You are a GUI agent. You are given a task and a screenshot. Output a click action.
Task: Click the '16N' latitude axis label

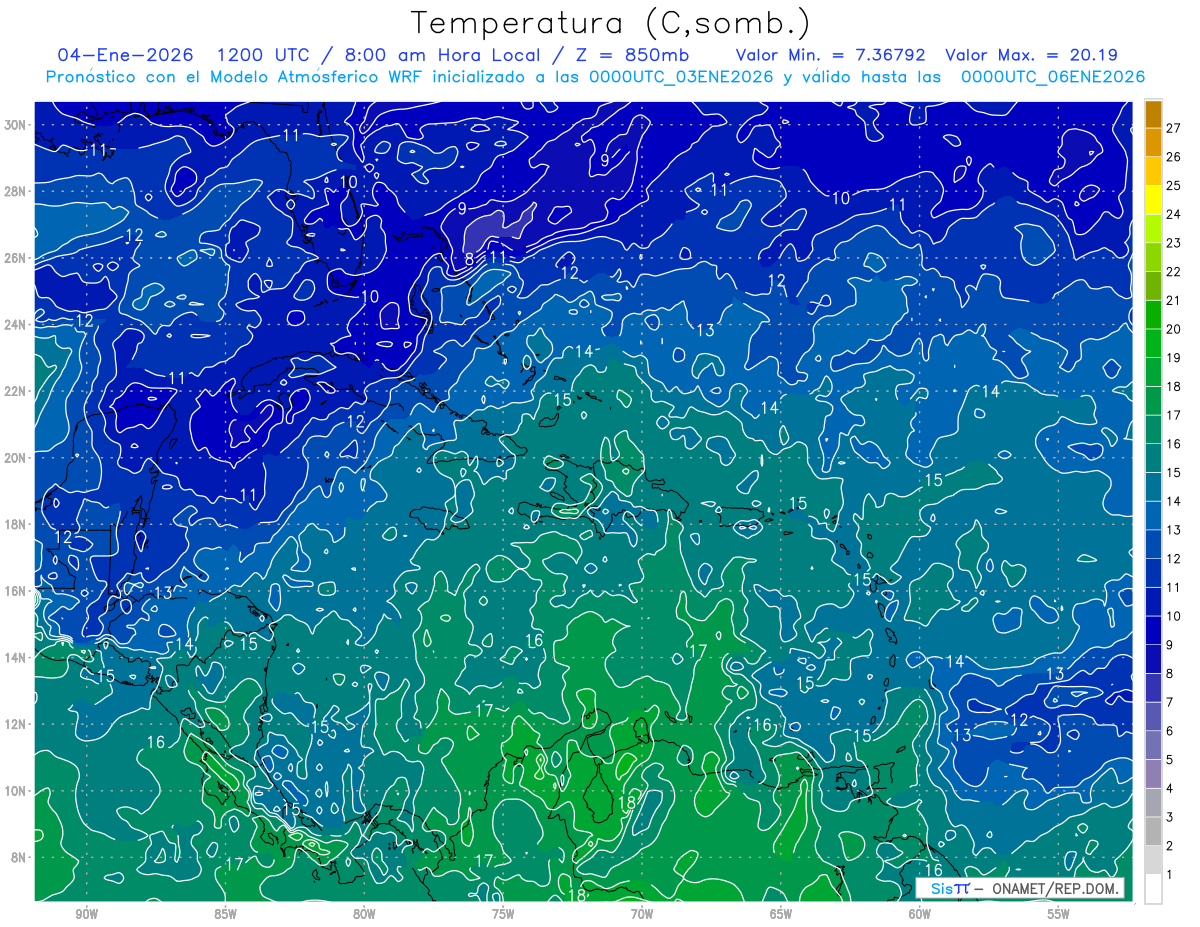pos(16,591)
